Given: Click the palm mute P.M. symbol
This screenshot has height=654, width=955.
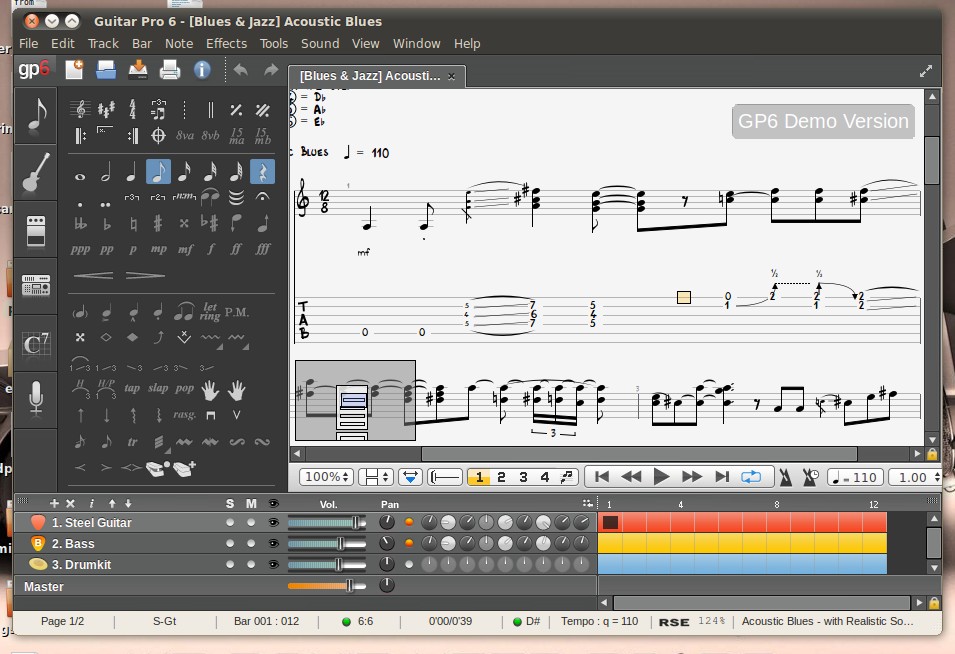Looking at the screenshot, I should pyautogui.click(x=237, y=313).
